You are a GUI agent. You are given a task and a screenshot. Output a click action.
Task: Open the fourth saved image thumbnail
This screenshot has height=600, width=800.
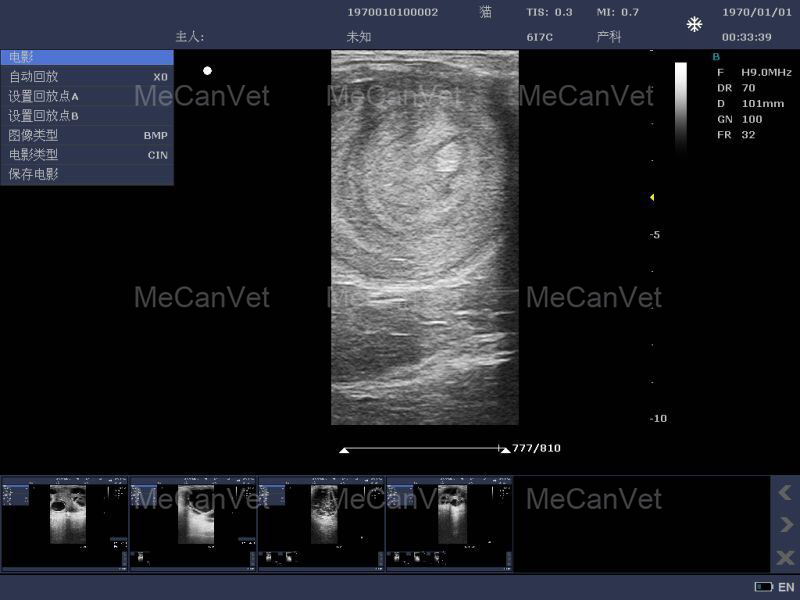pos(449,523)
